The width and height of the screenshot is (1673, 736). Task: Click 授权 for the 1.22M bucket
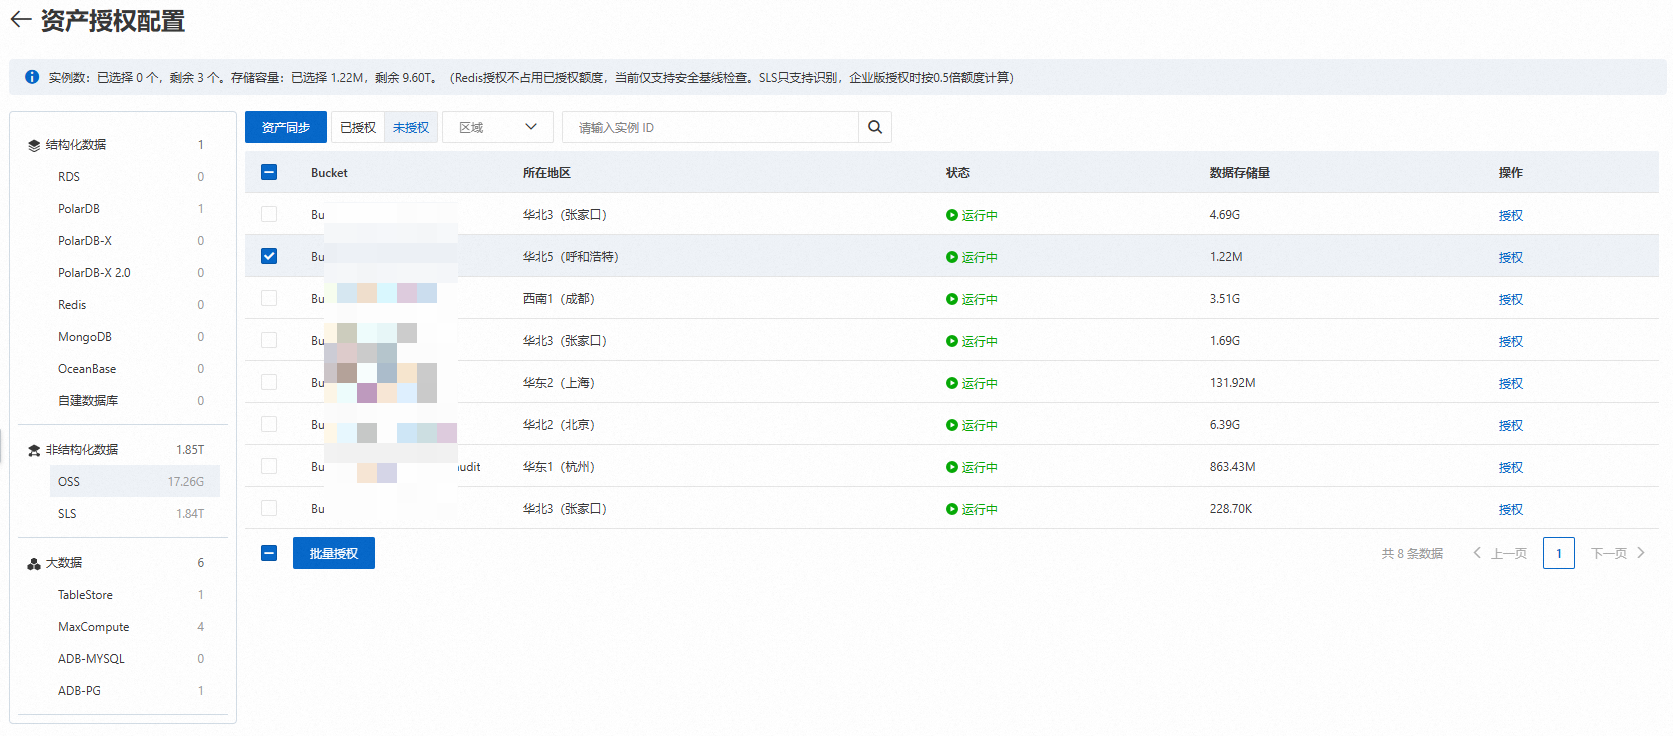click(1510, 257)
